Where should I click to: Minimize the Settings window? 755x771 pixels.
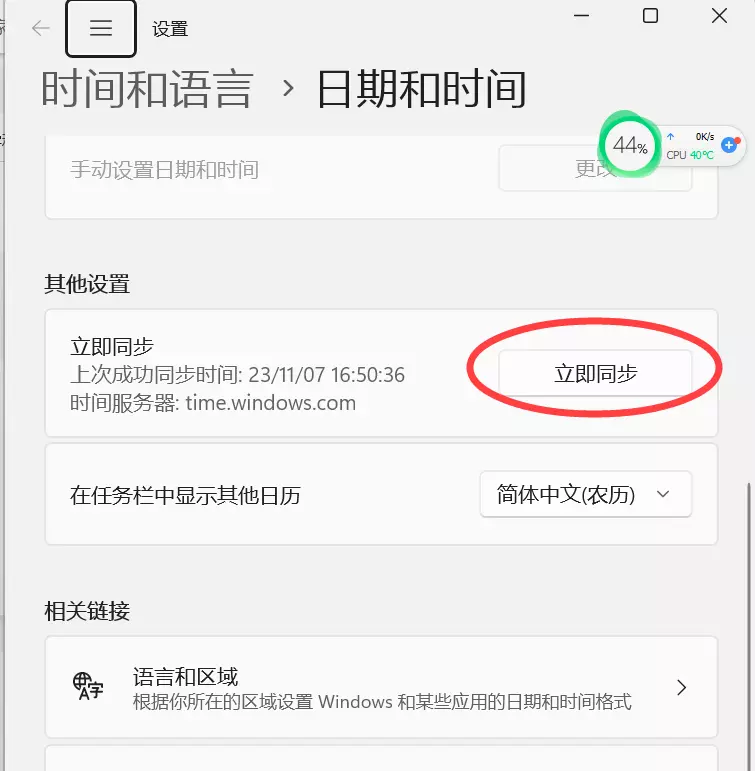coord(581,16)
